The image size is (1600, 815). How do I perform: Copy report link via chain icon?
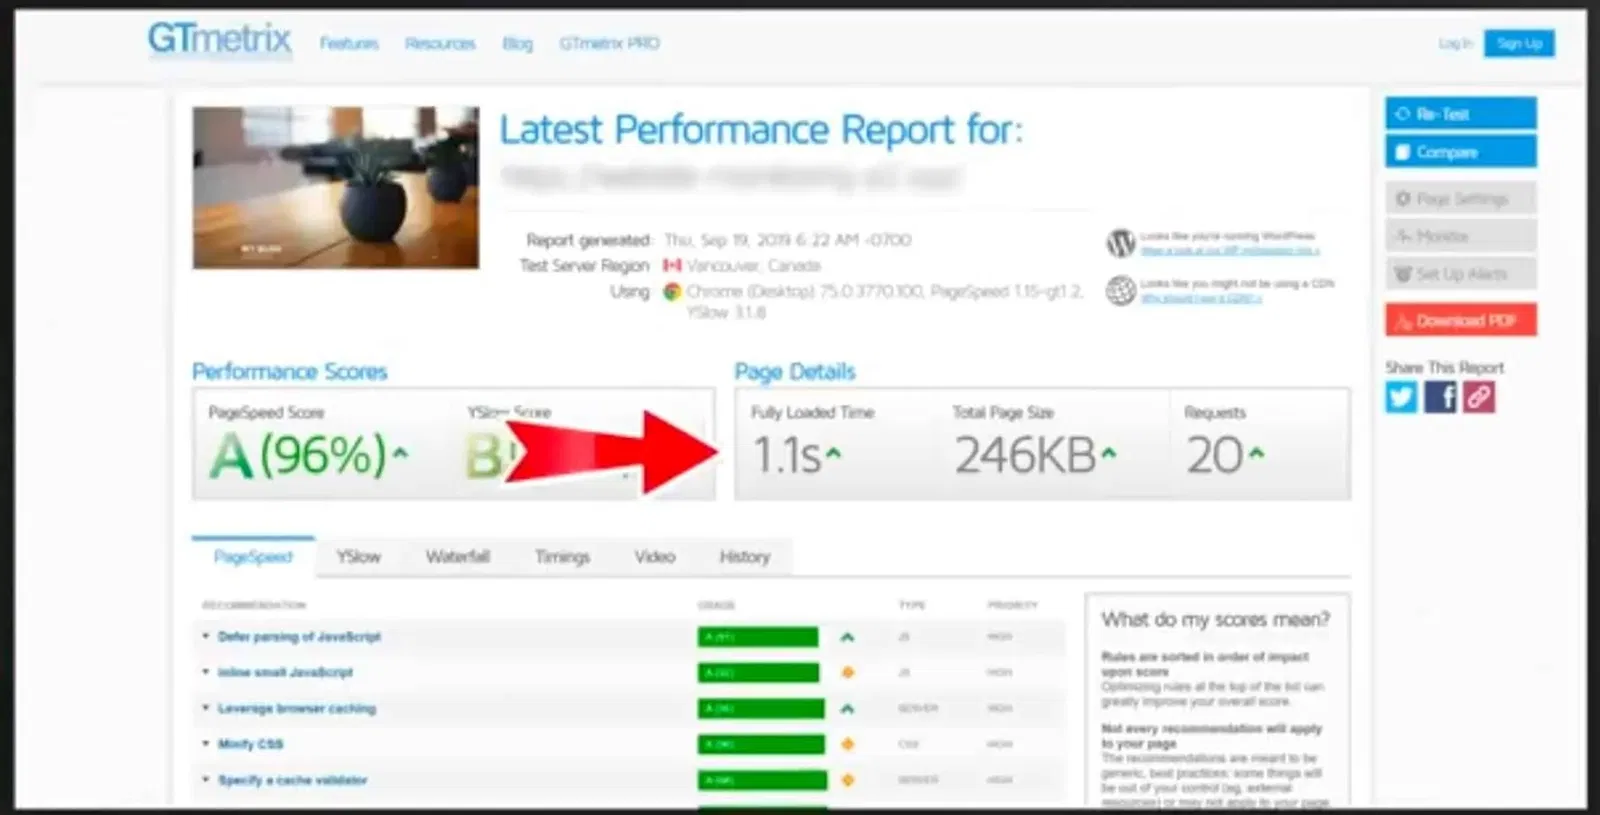tap(1479, 397)
